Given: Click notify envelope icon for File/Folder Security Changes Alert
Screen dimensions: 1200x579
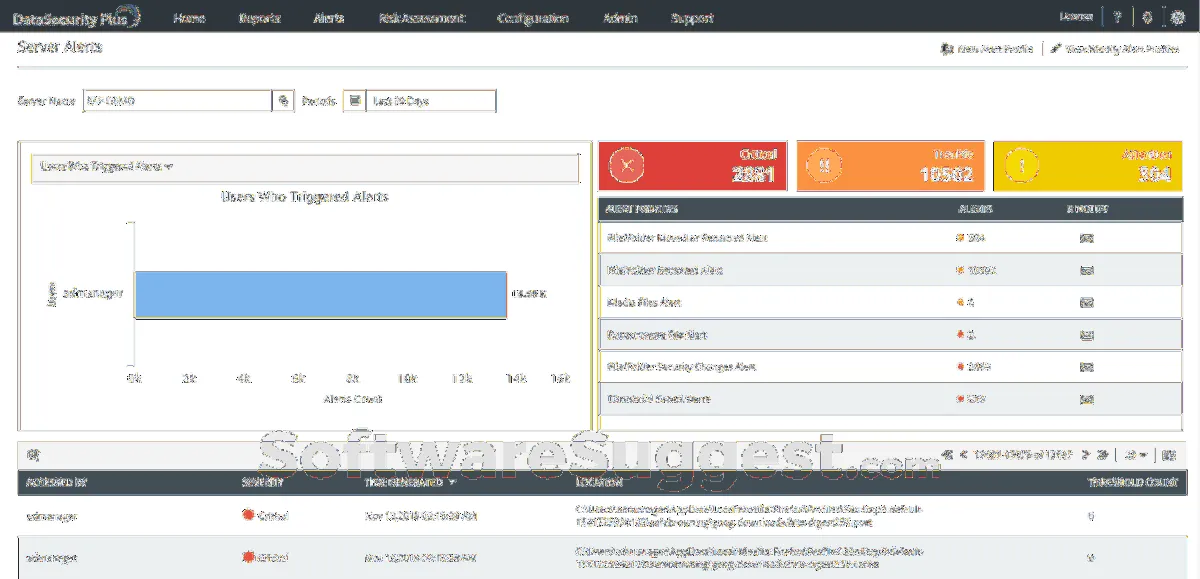Looking at the screenshot, I should [x=1086, y=367].
